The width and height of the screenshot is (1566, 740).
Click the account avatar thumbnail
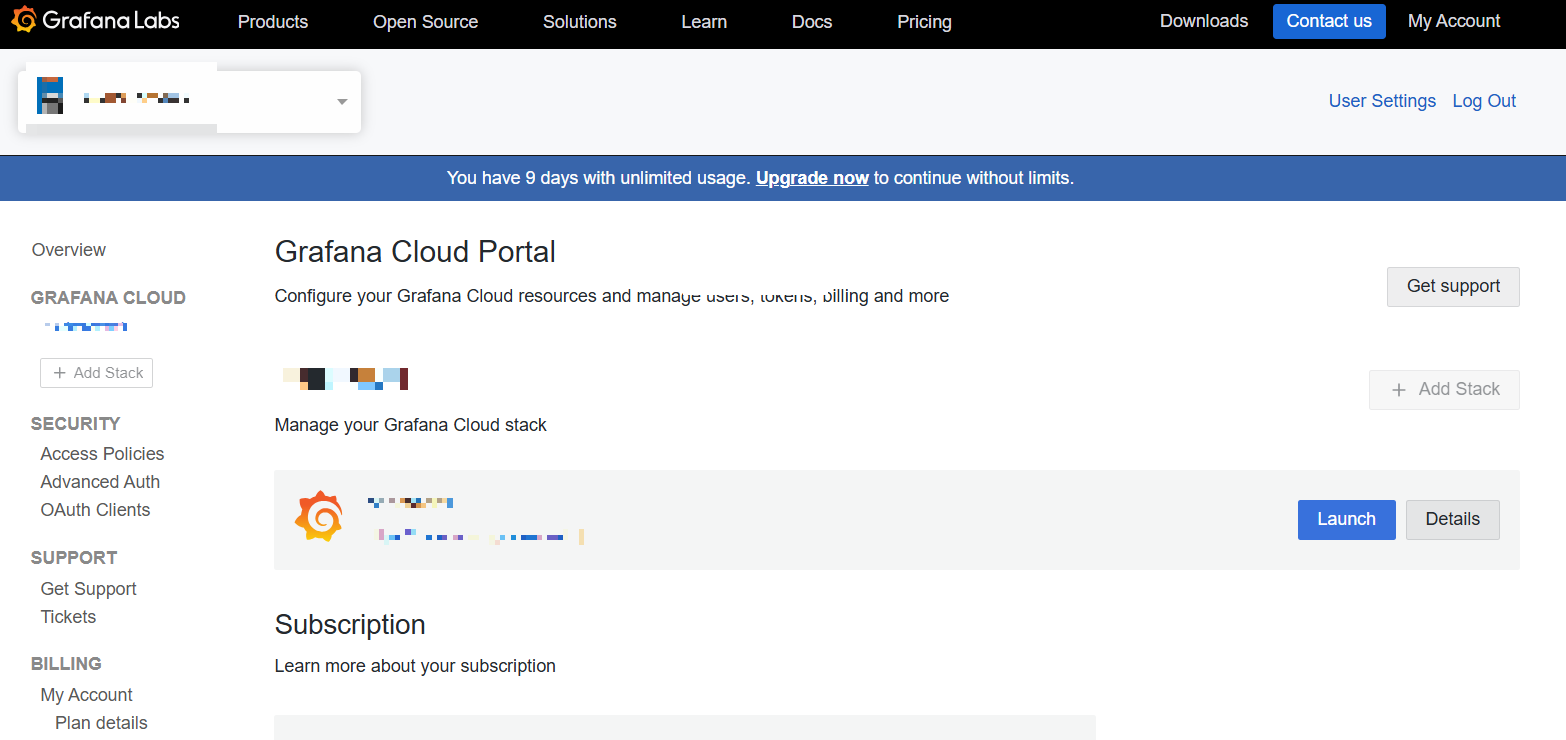[x=50, y=95]
